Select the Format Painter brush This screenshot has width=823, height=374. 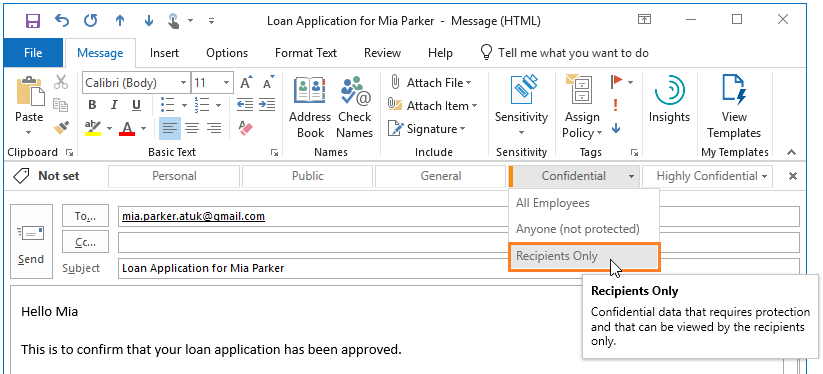pos(61,128)
